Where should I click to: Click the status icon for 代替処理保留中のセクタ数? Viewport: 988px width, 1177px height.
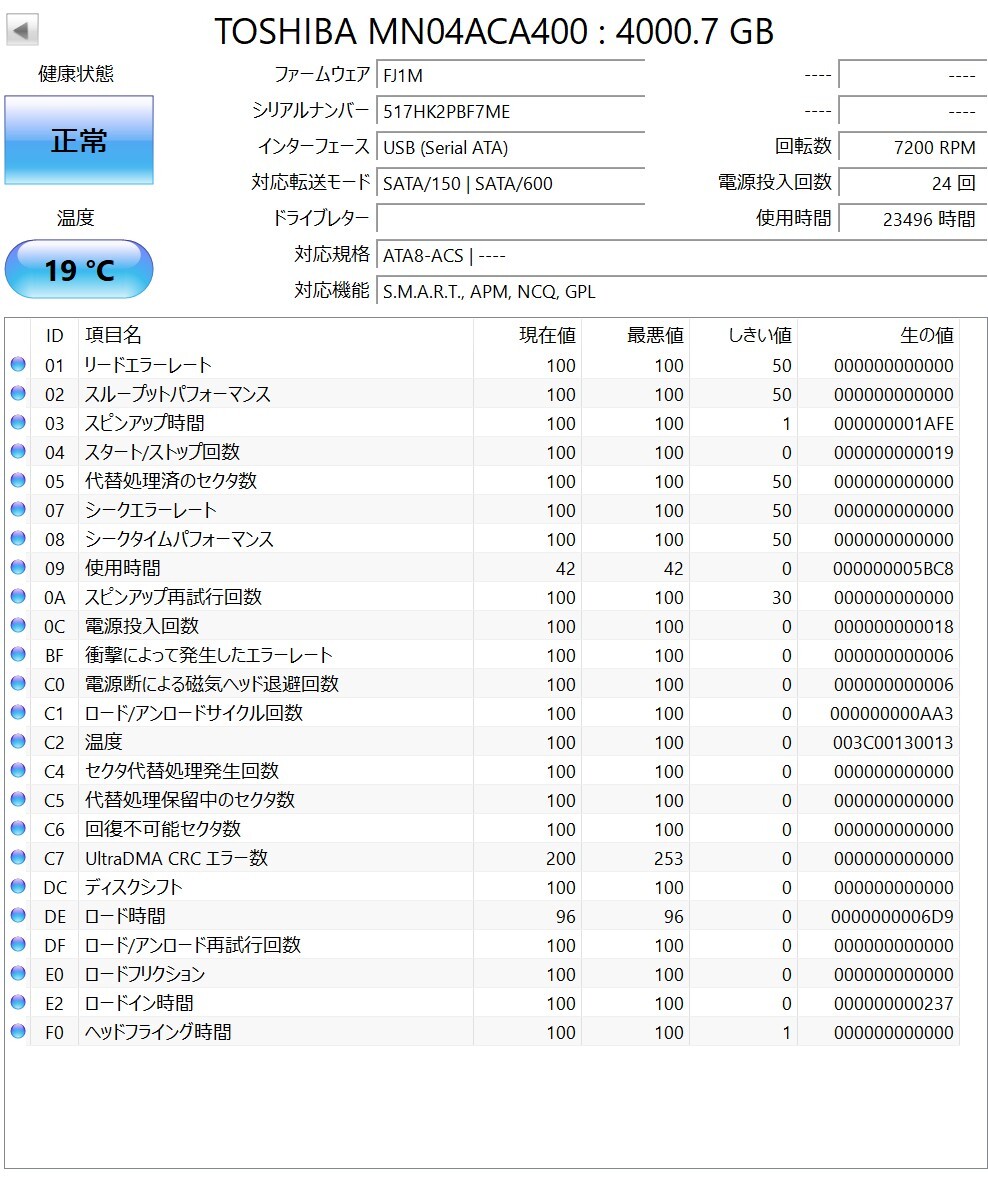tap(17, 799)
